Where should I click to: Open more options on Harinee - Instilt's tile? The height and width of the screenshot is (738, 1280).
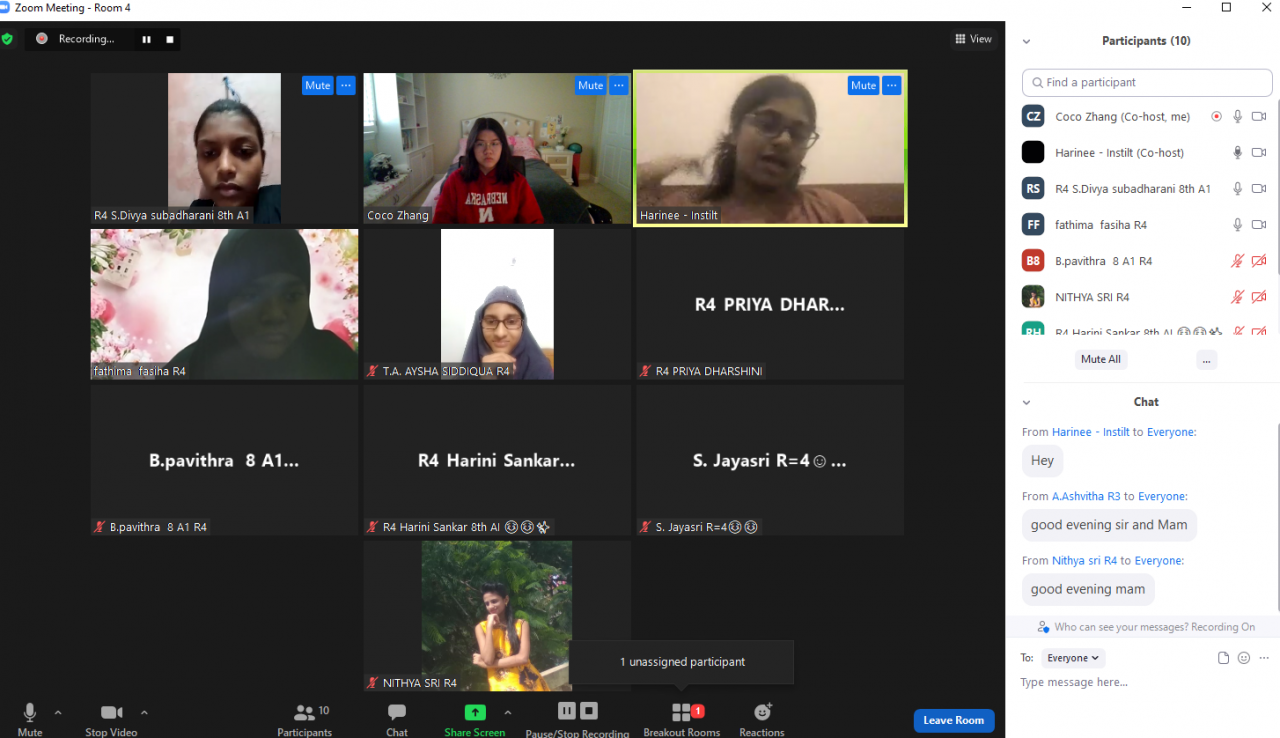[892, 86]
